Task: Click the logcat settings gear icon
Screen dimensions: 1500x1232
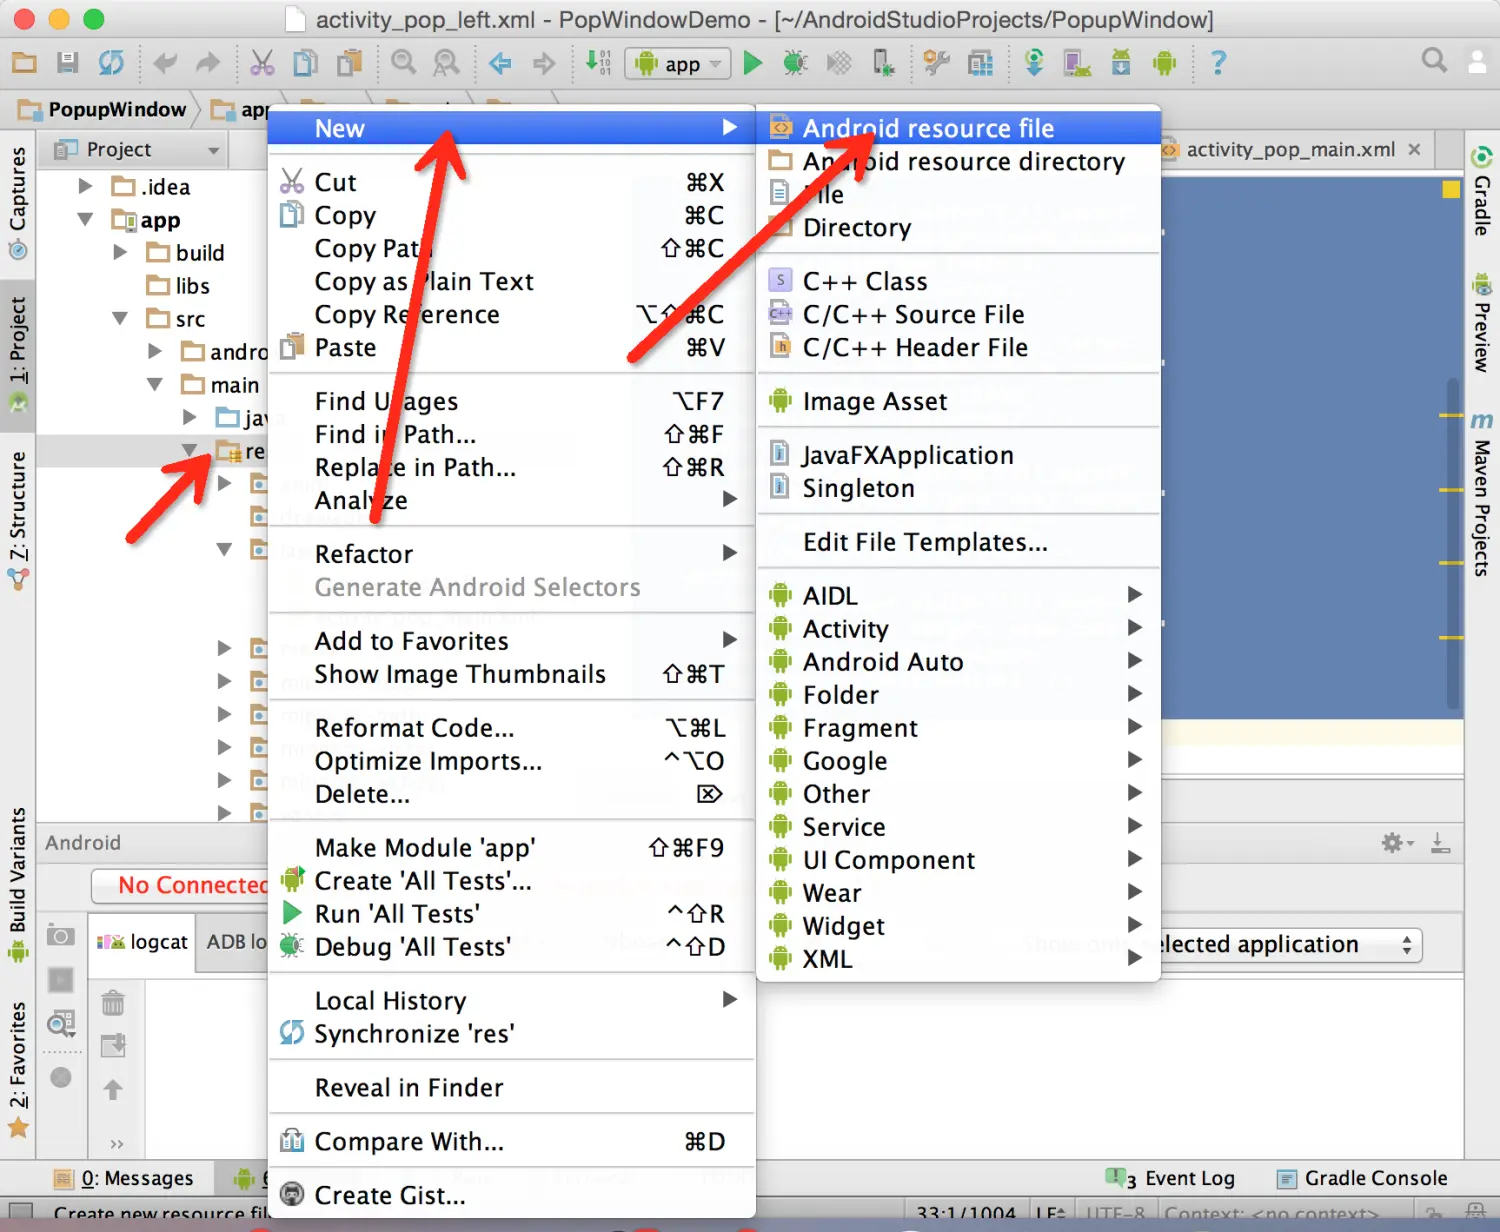Action: pyautogui.click(x=1396, y=843)
